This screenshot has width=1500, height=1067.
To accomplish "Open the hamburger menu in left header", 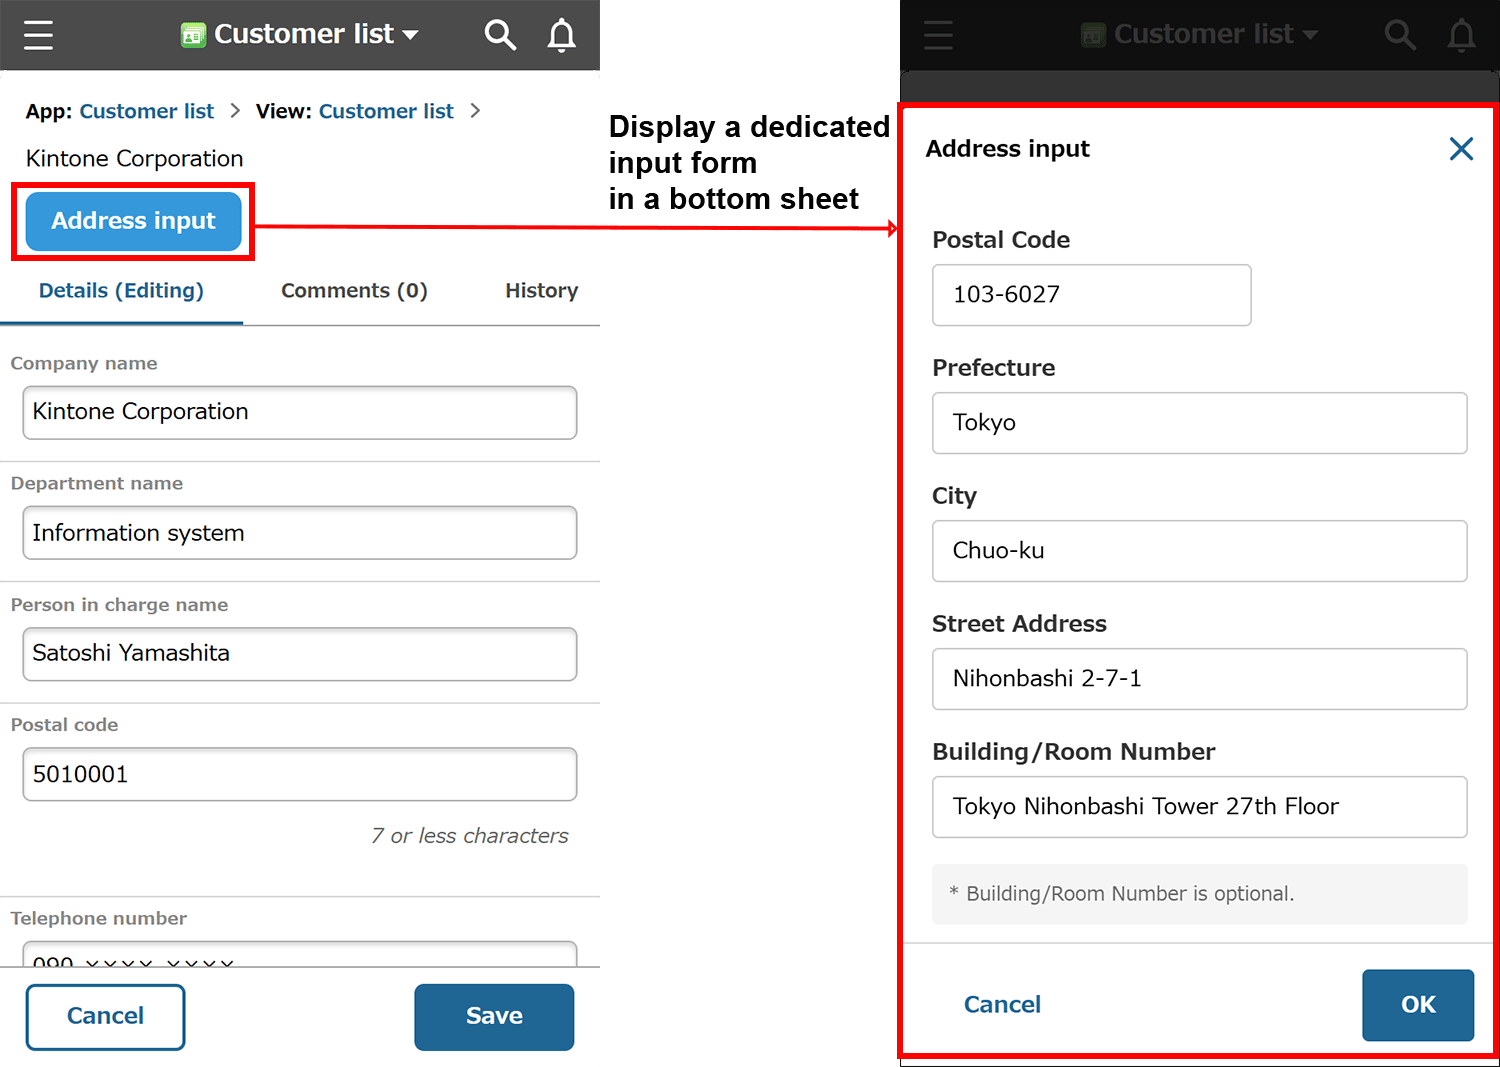I will coord(38,35).
